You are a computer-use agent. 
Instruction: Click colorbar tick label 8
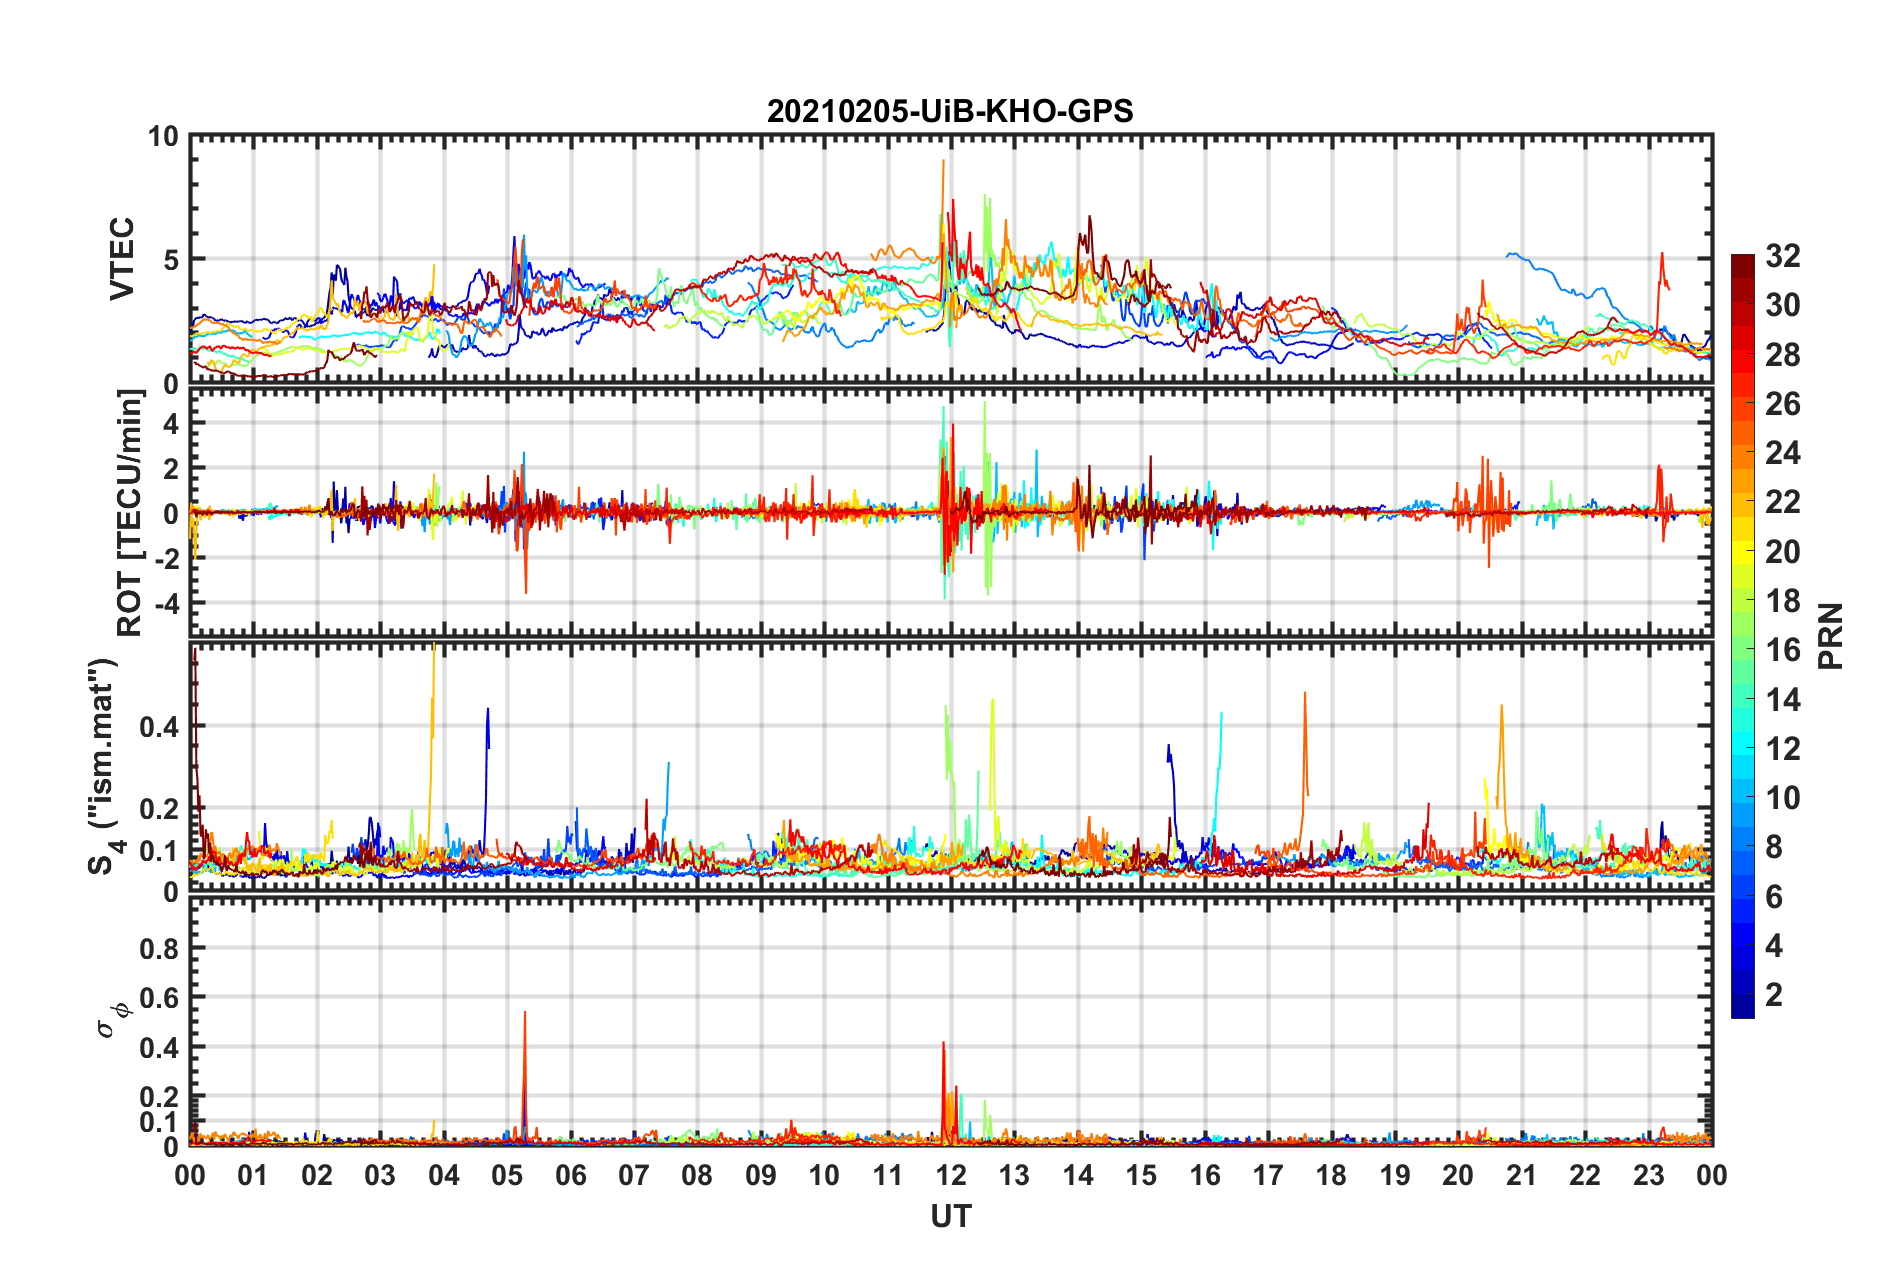coord(1774,847)
